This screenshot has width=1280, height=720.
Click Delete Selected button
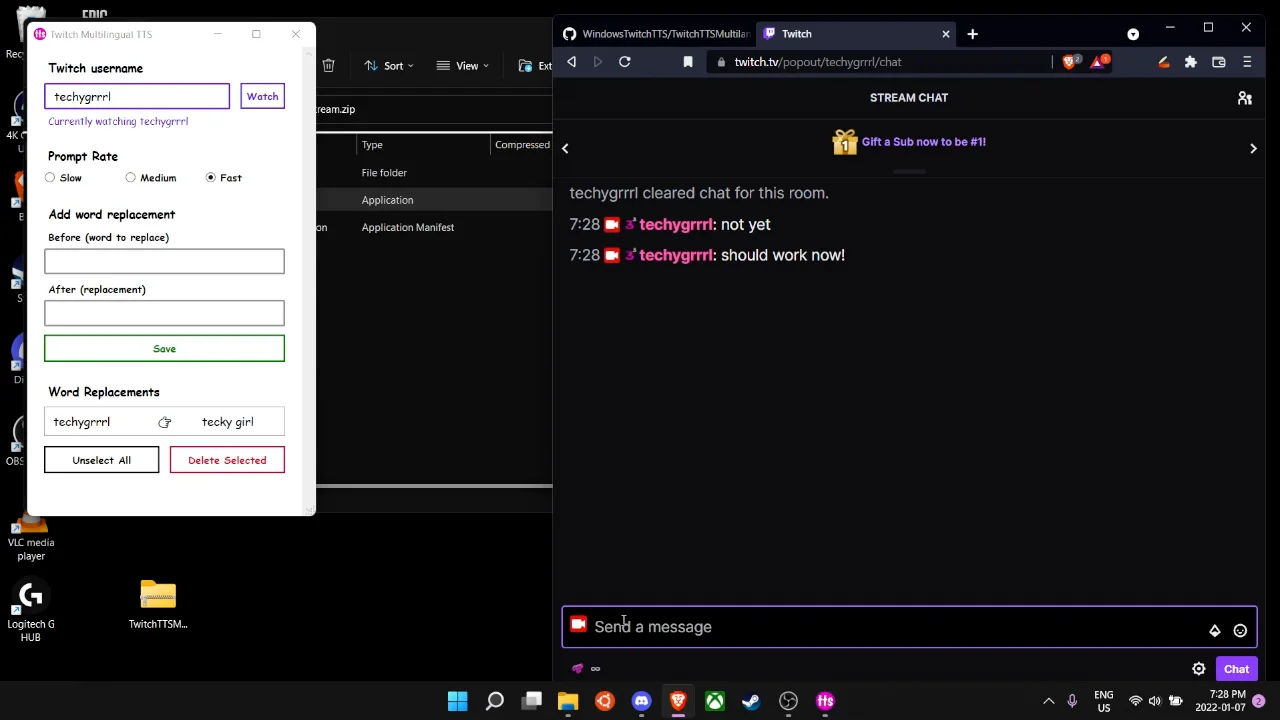[x=227, y=460]
